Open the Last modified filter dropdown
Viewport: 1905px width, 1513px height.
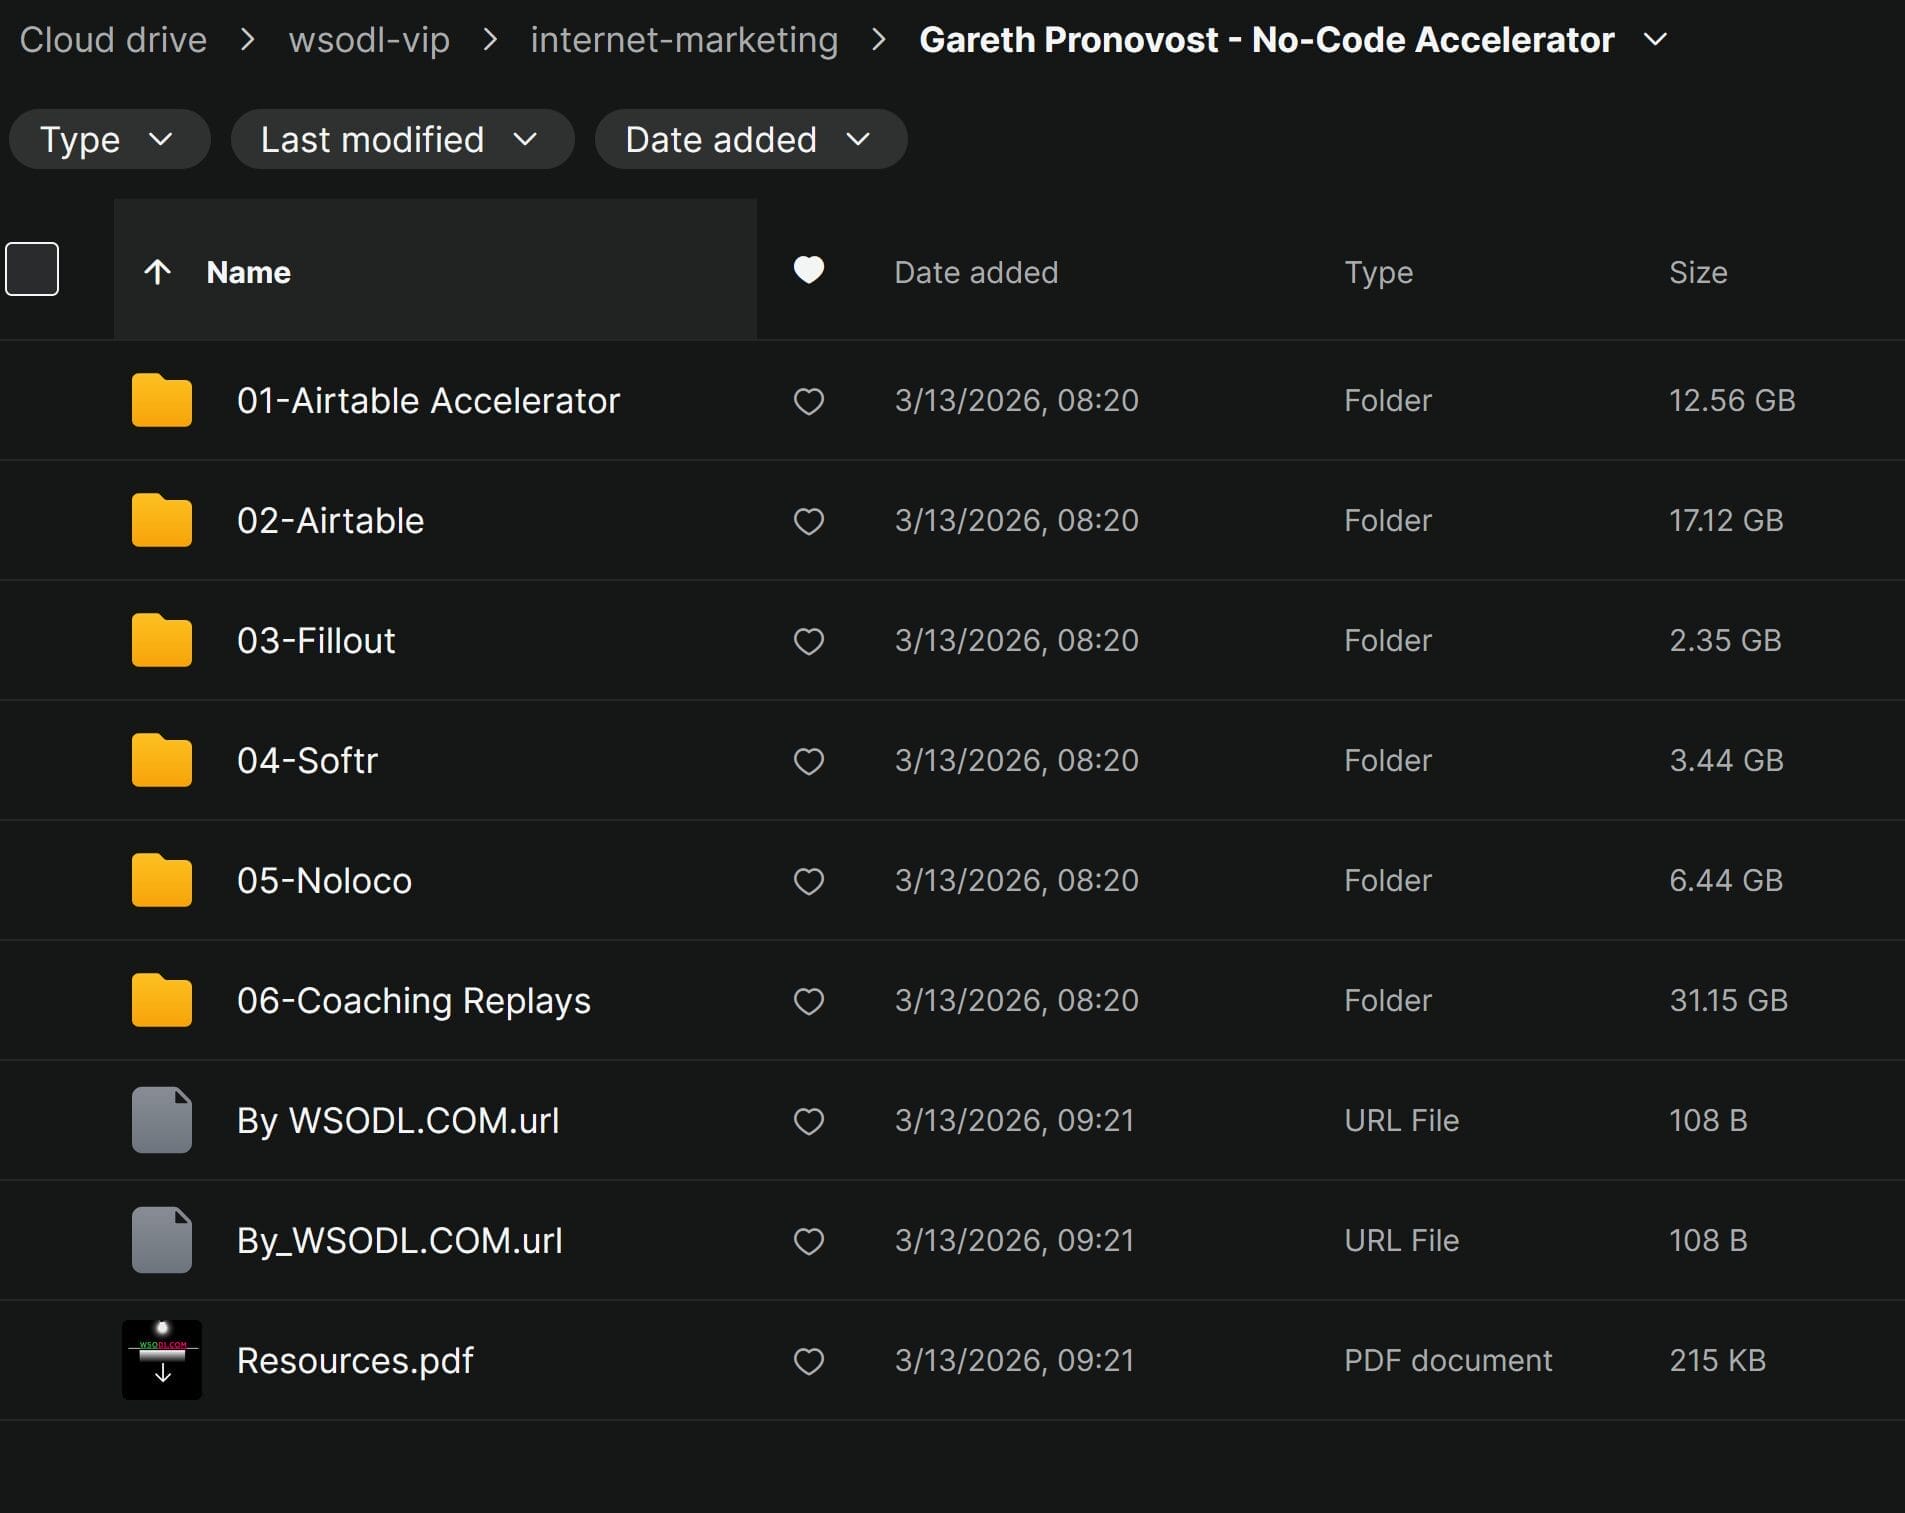click(401, 139)
